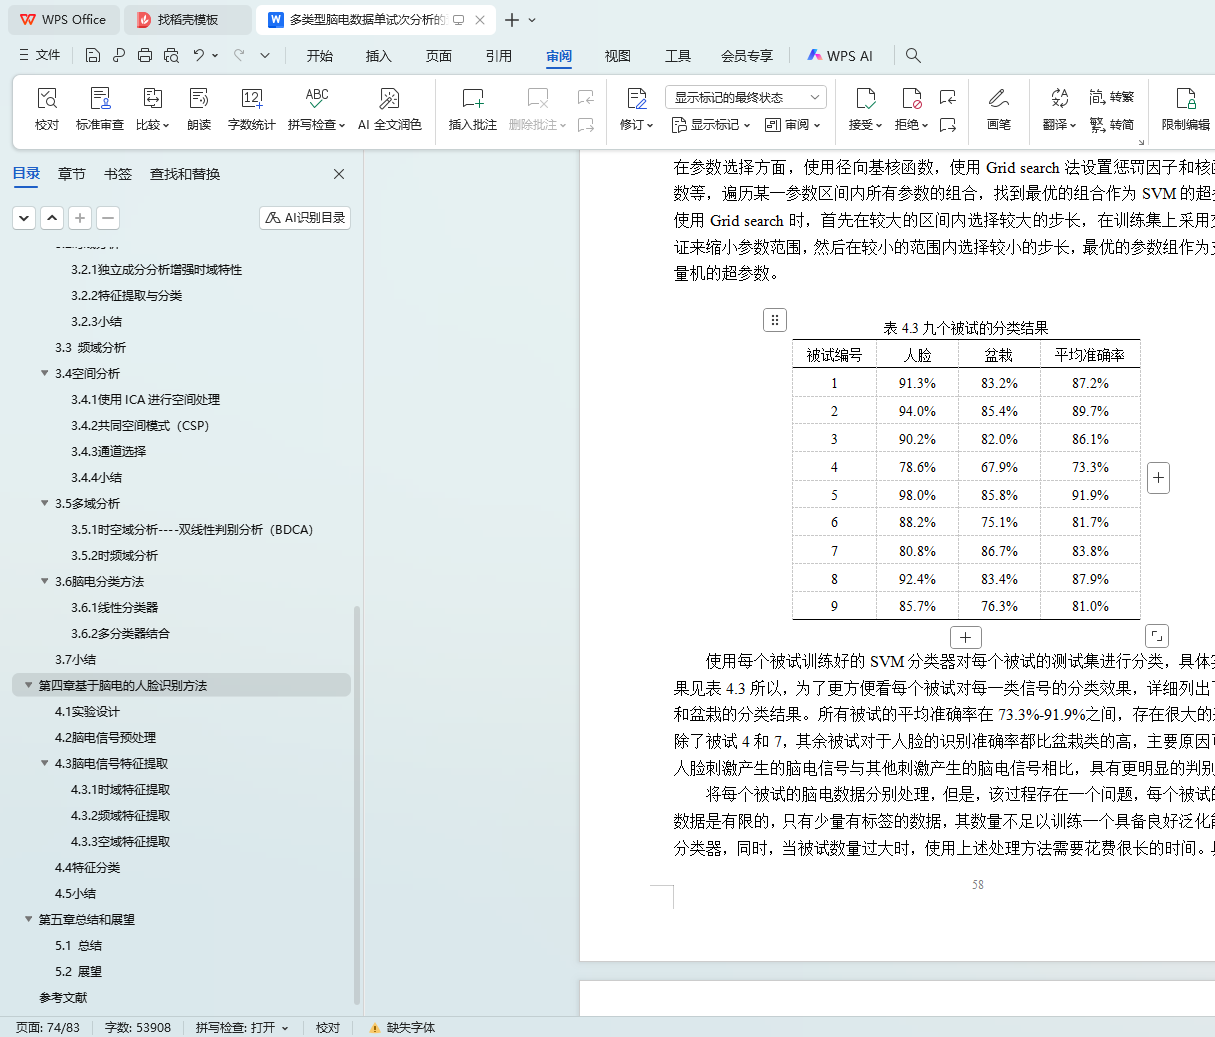Image resolution: width=1215 pixels, height=1037 pixels.
Task: Click the demote heading level minus button
Action: (108, 217)
